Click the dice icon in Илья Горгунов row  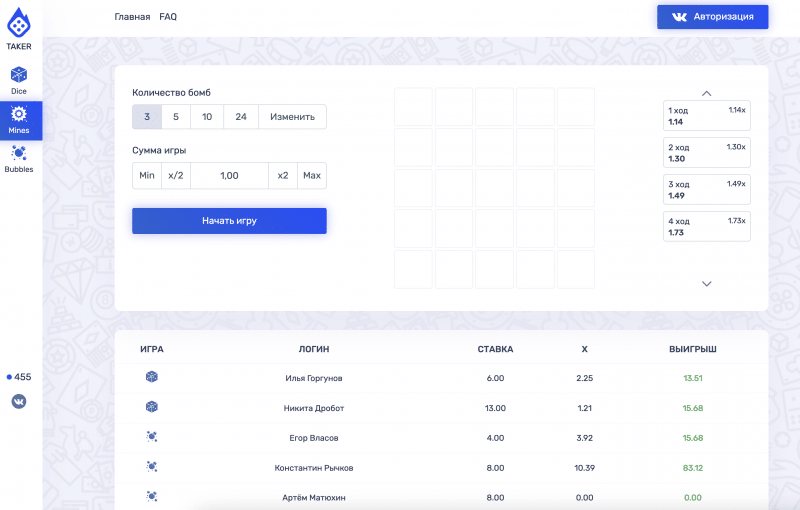pyautogui.click(x=152, y=377)
